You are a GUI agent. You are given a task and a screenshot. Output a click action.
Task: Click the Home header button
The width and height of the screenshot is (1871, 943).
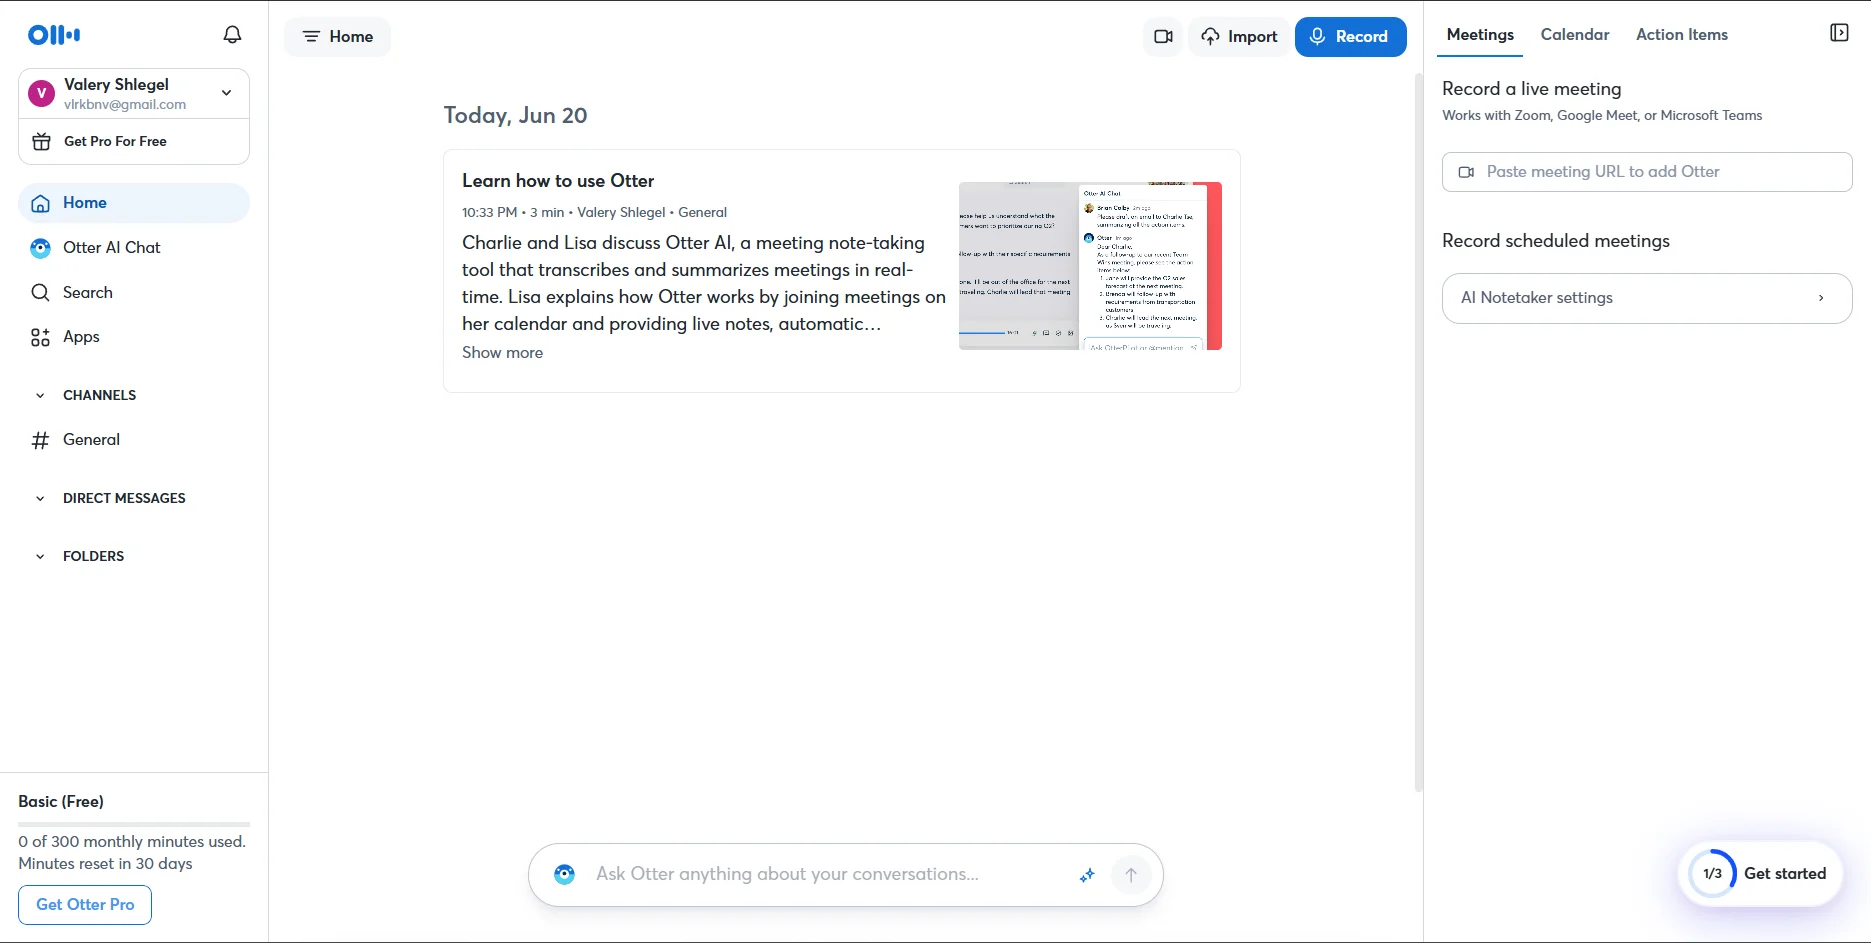(338, 37)
